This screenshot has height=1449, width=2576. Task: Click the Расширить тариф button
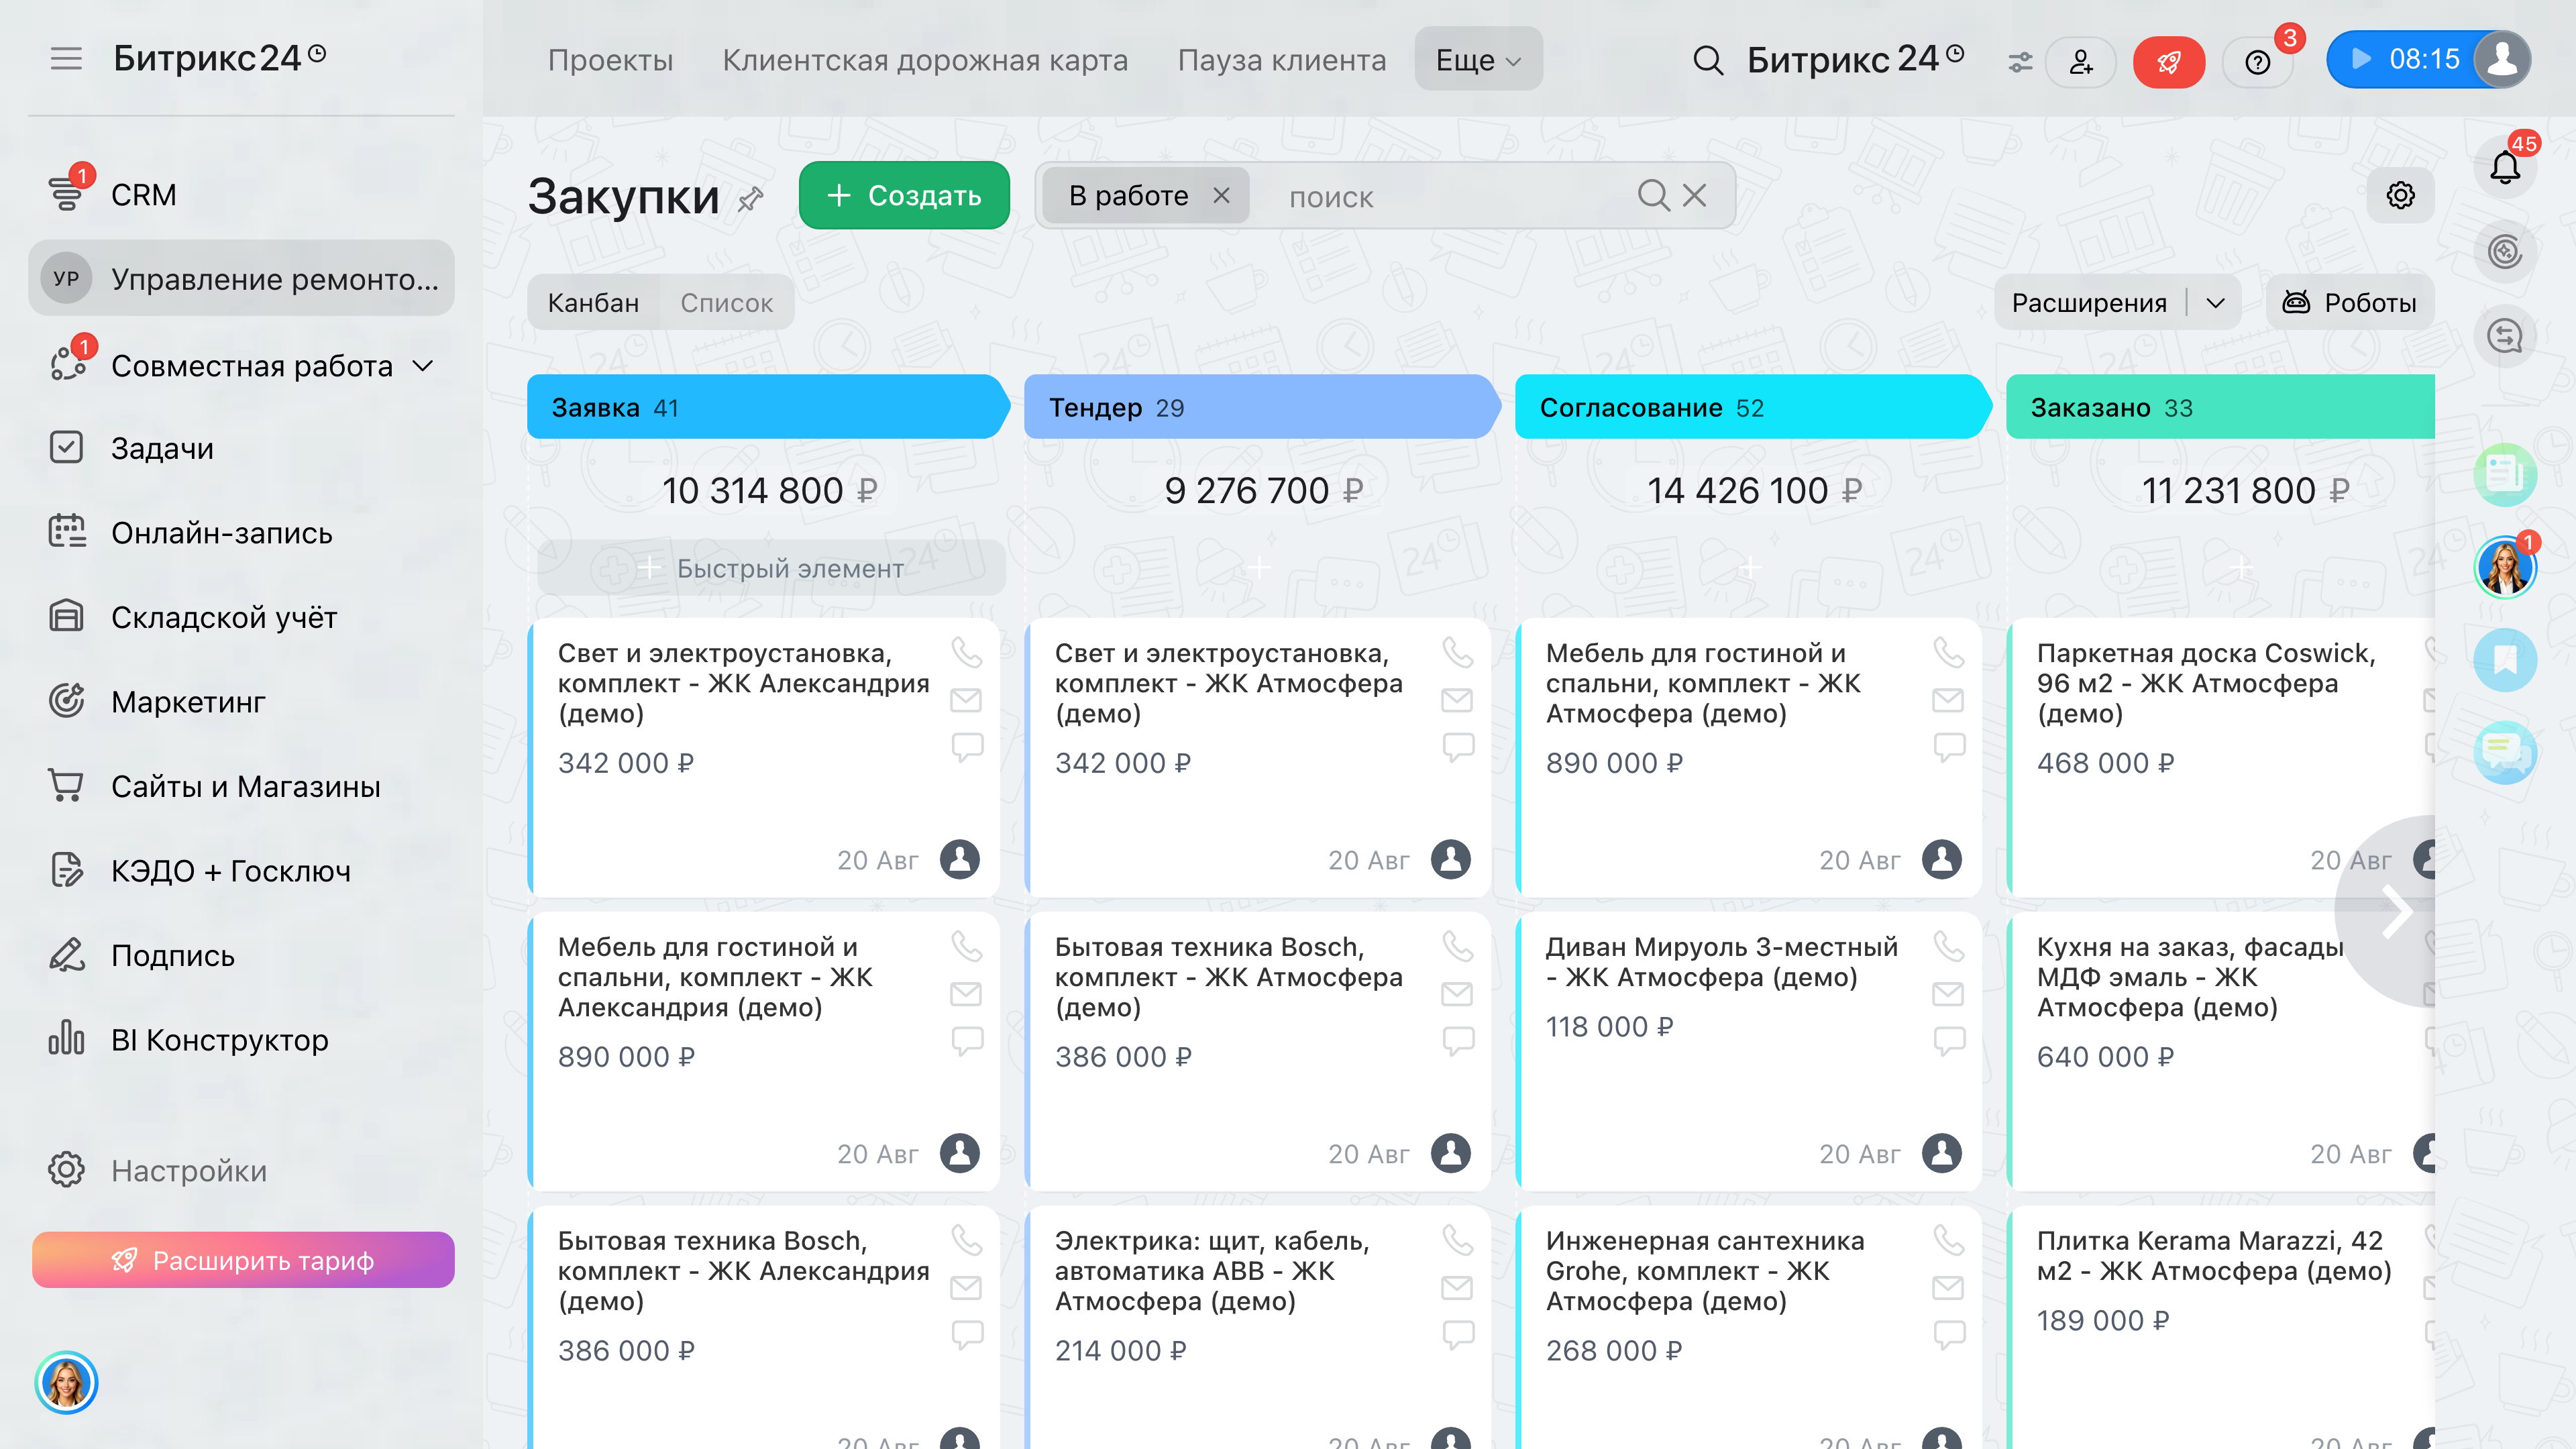(243, 1260)
